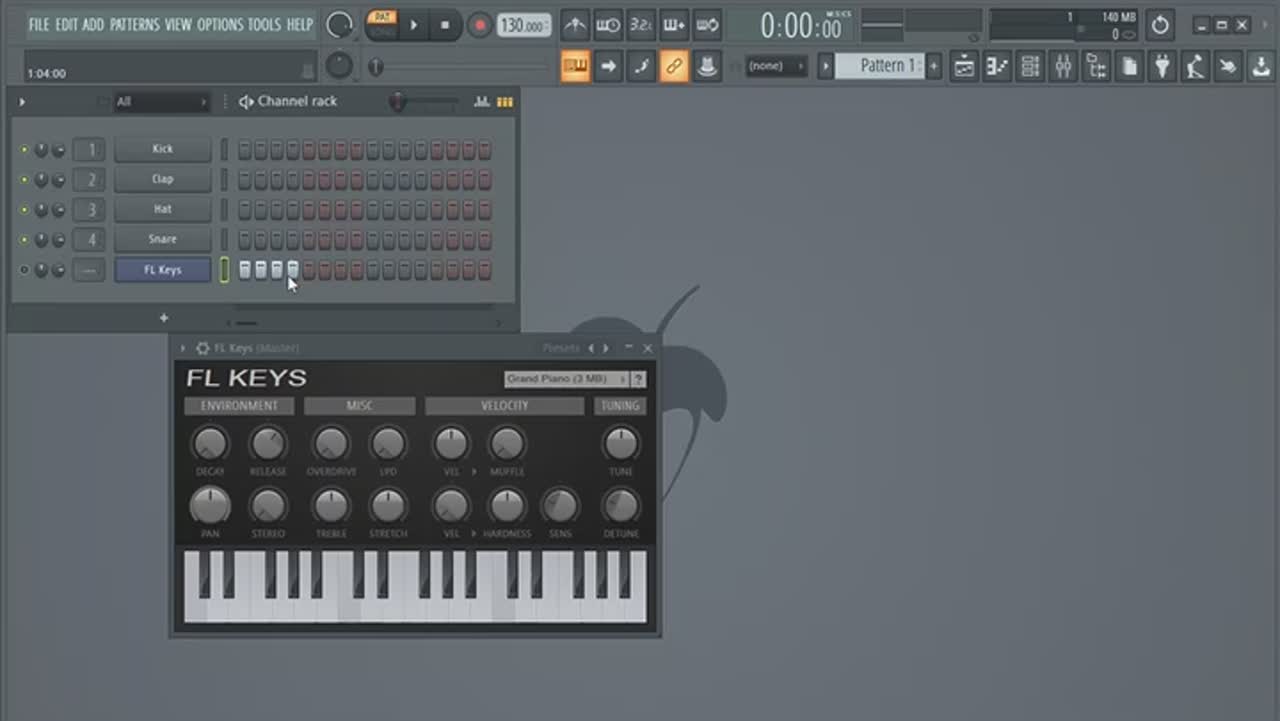Mute the Snare channel

click(24, 240)
